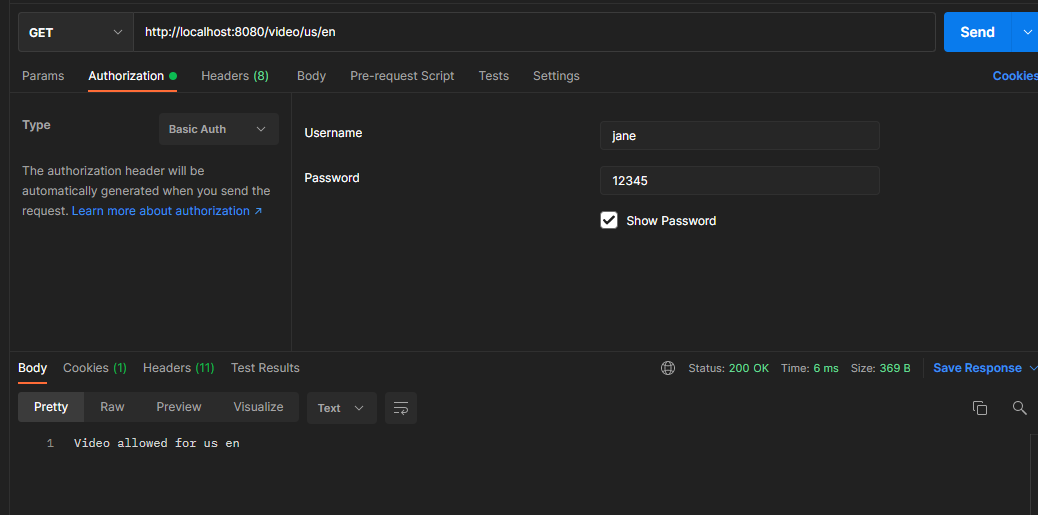Viewport: 1038px width, 515px height.
Task: Uncheck the Show Password checkbox
Action: pyautogui.click(x=609, y=220)
